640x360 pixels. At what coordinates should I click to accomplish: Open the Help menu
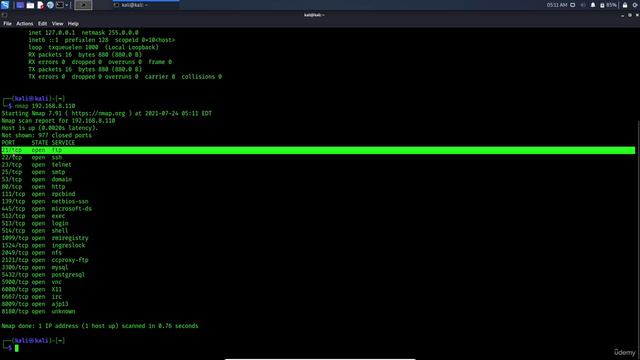coord(73,24)
